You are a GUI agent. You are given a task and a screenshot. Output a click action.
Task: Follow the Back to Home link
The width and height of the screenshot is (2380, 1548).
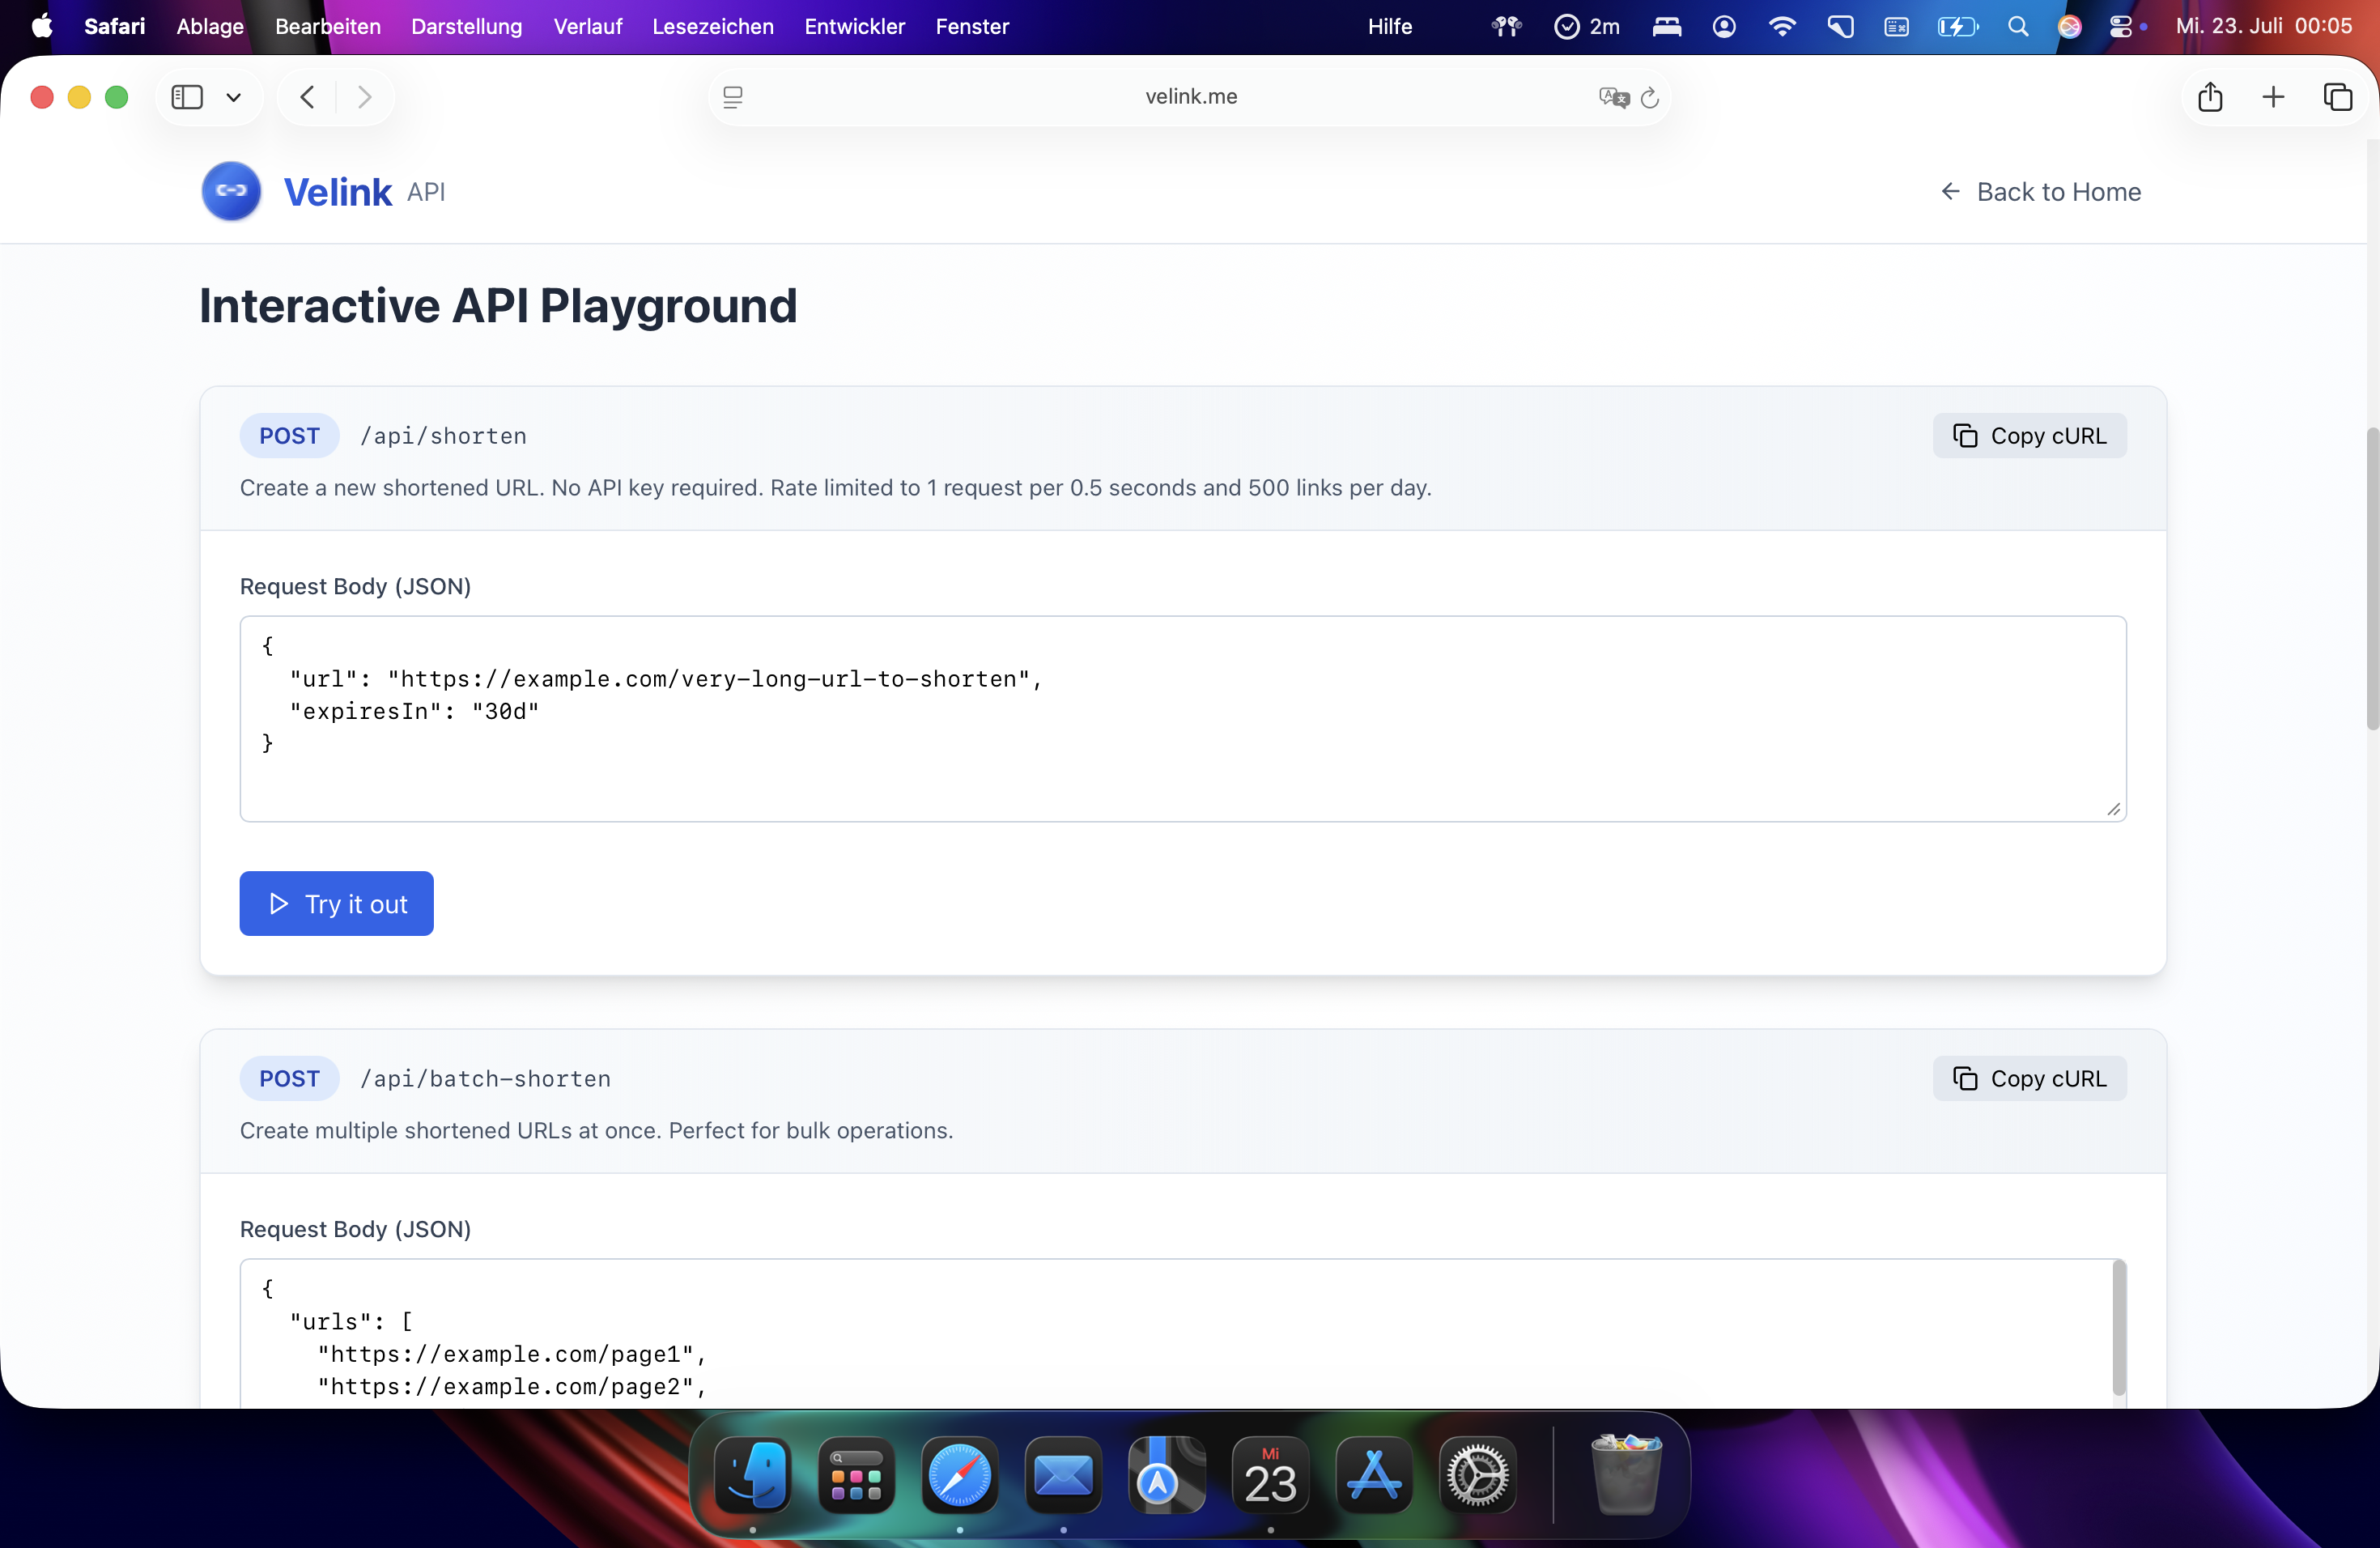(2040, 191)
